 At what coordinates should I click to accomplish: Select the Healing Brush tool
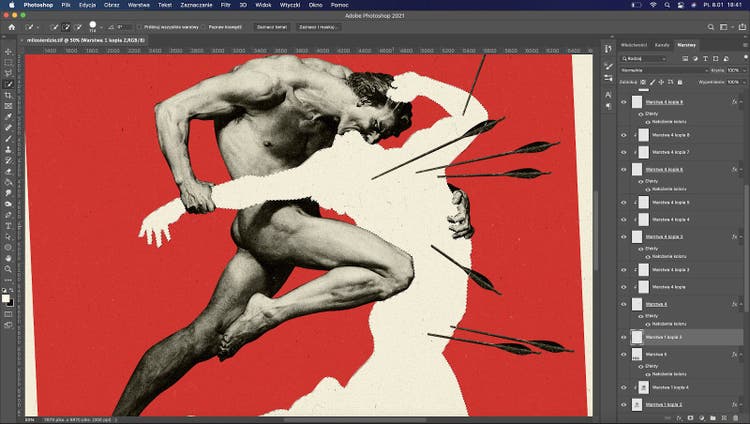(x=8, y=128)
